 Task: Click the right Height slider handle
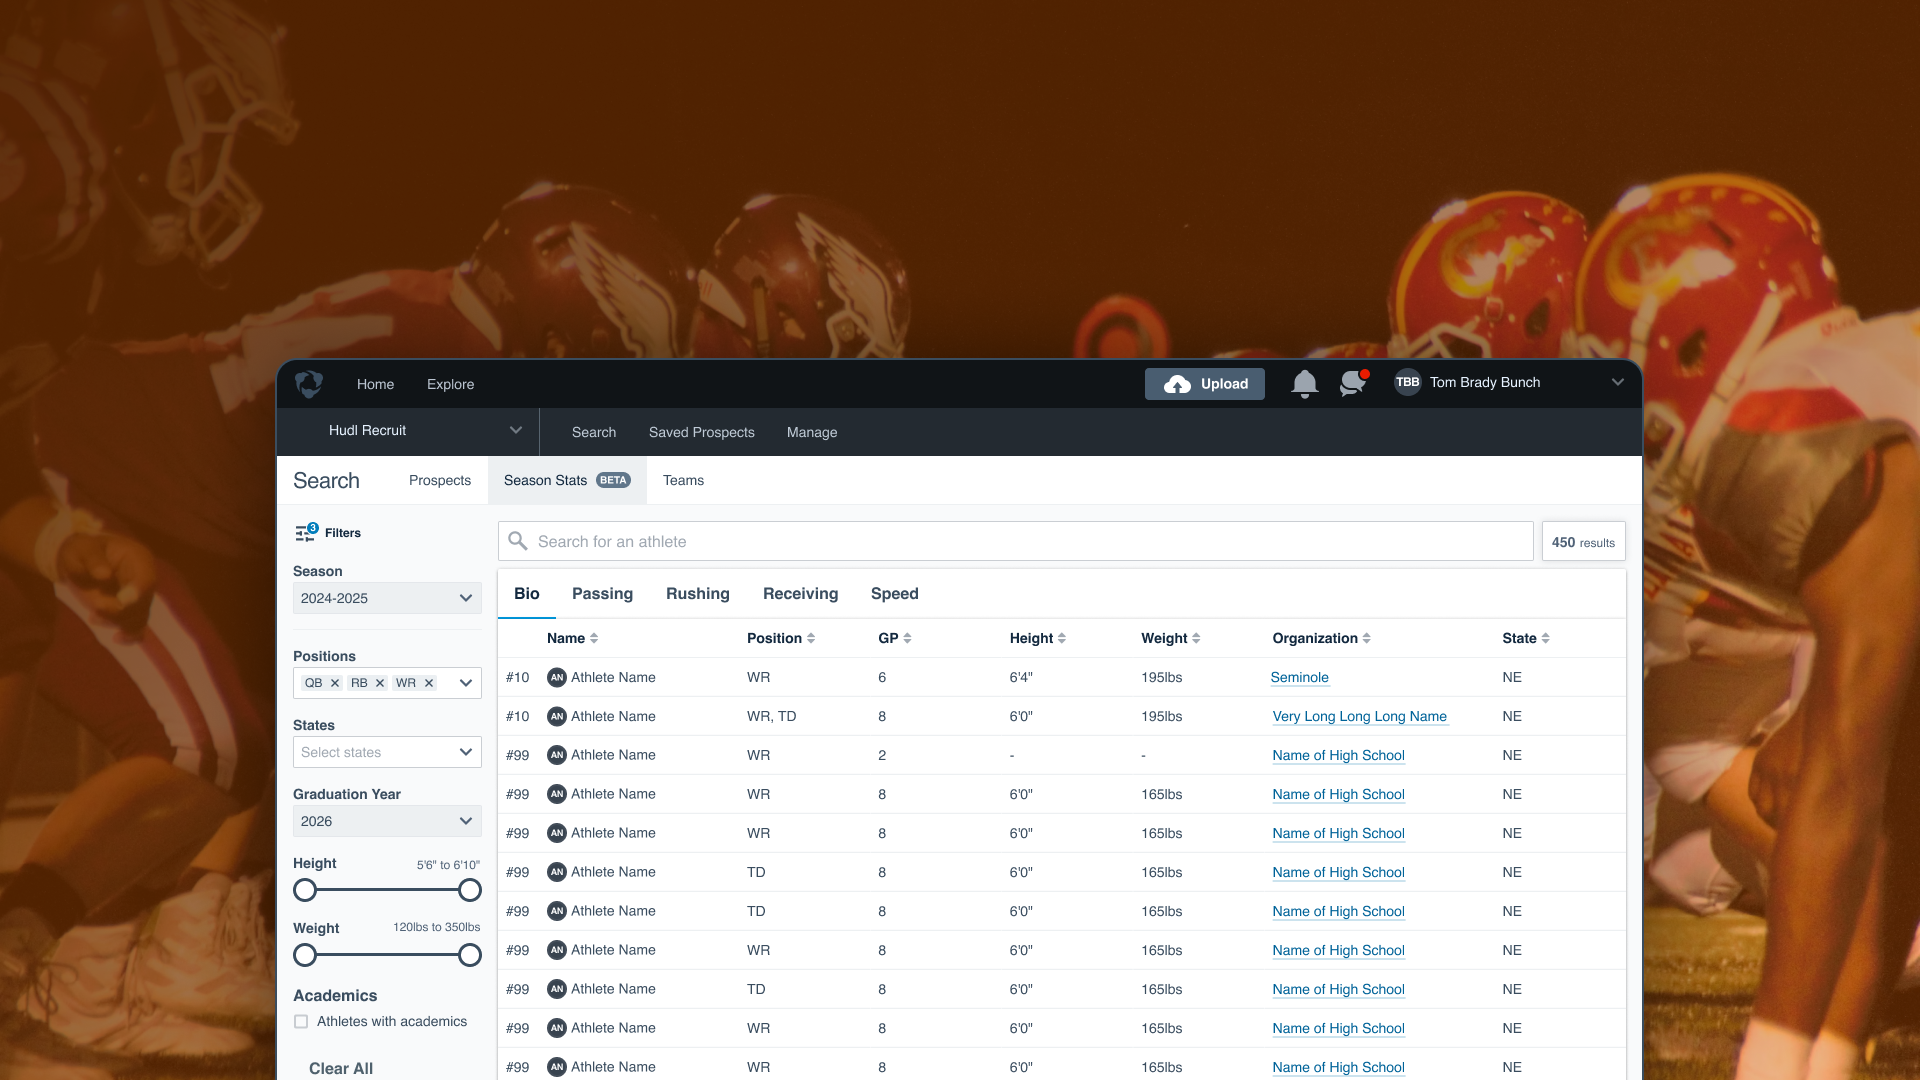pos(470,890)
